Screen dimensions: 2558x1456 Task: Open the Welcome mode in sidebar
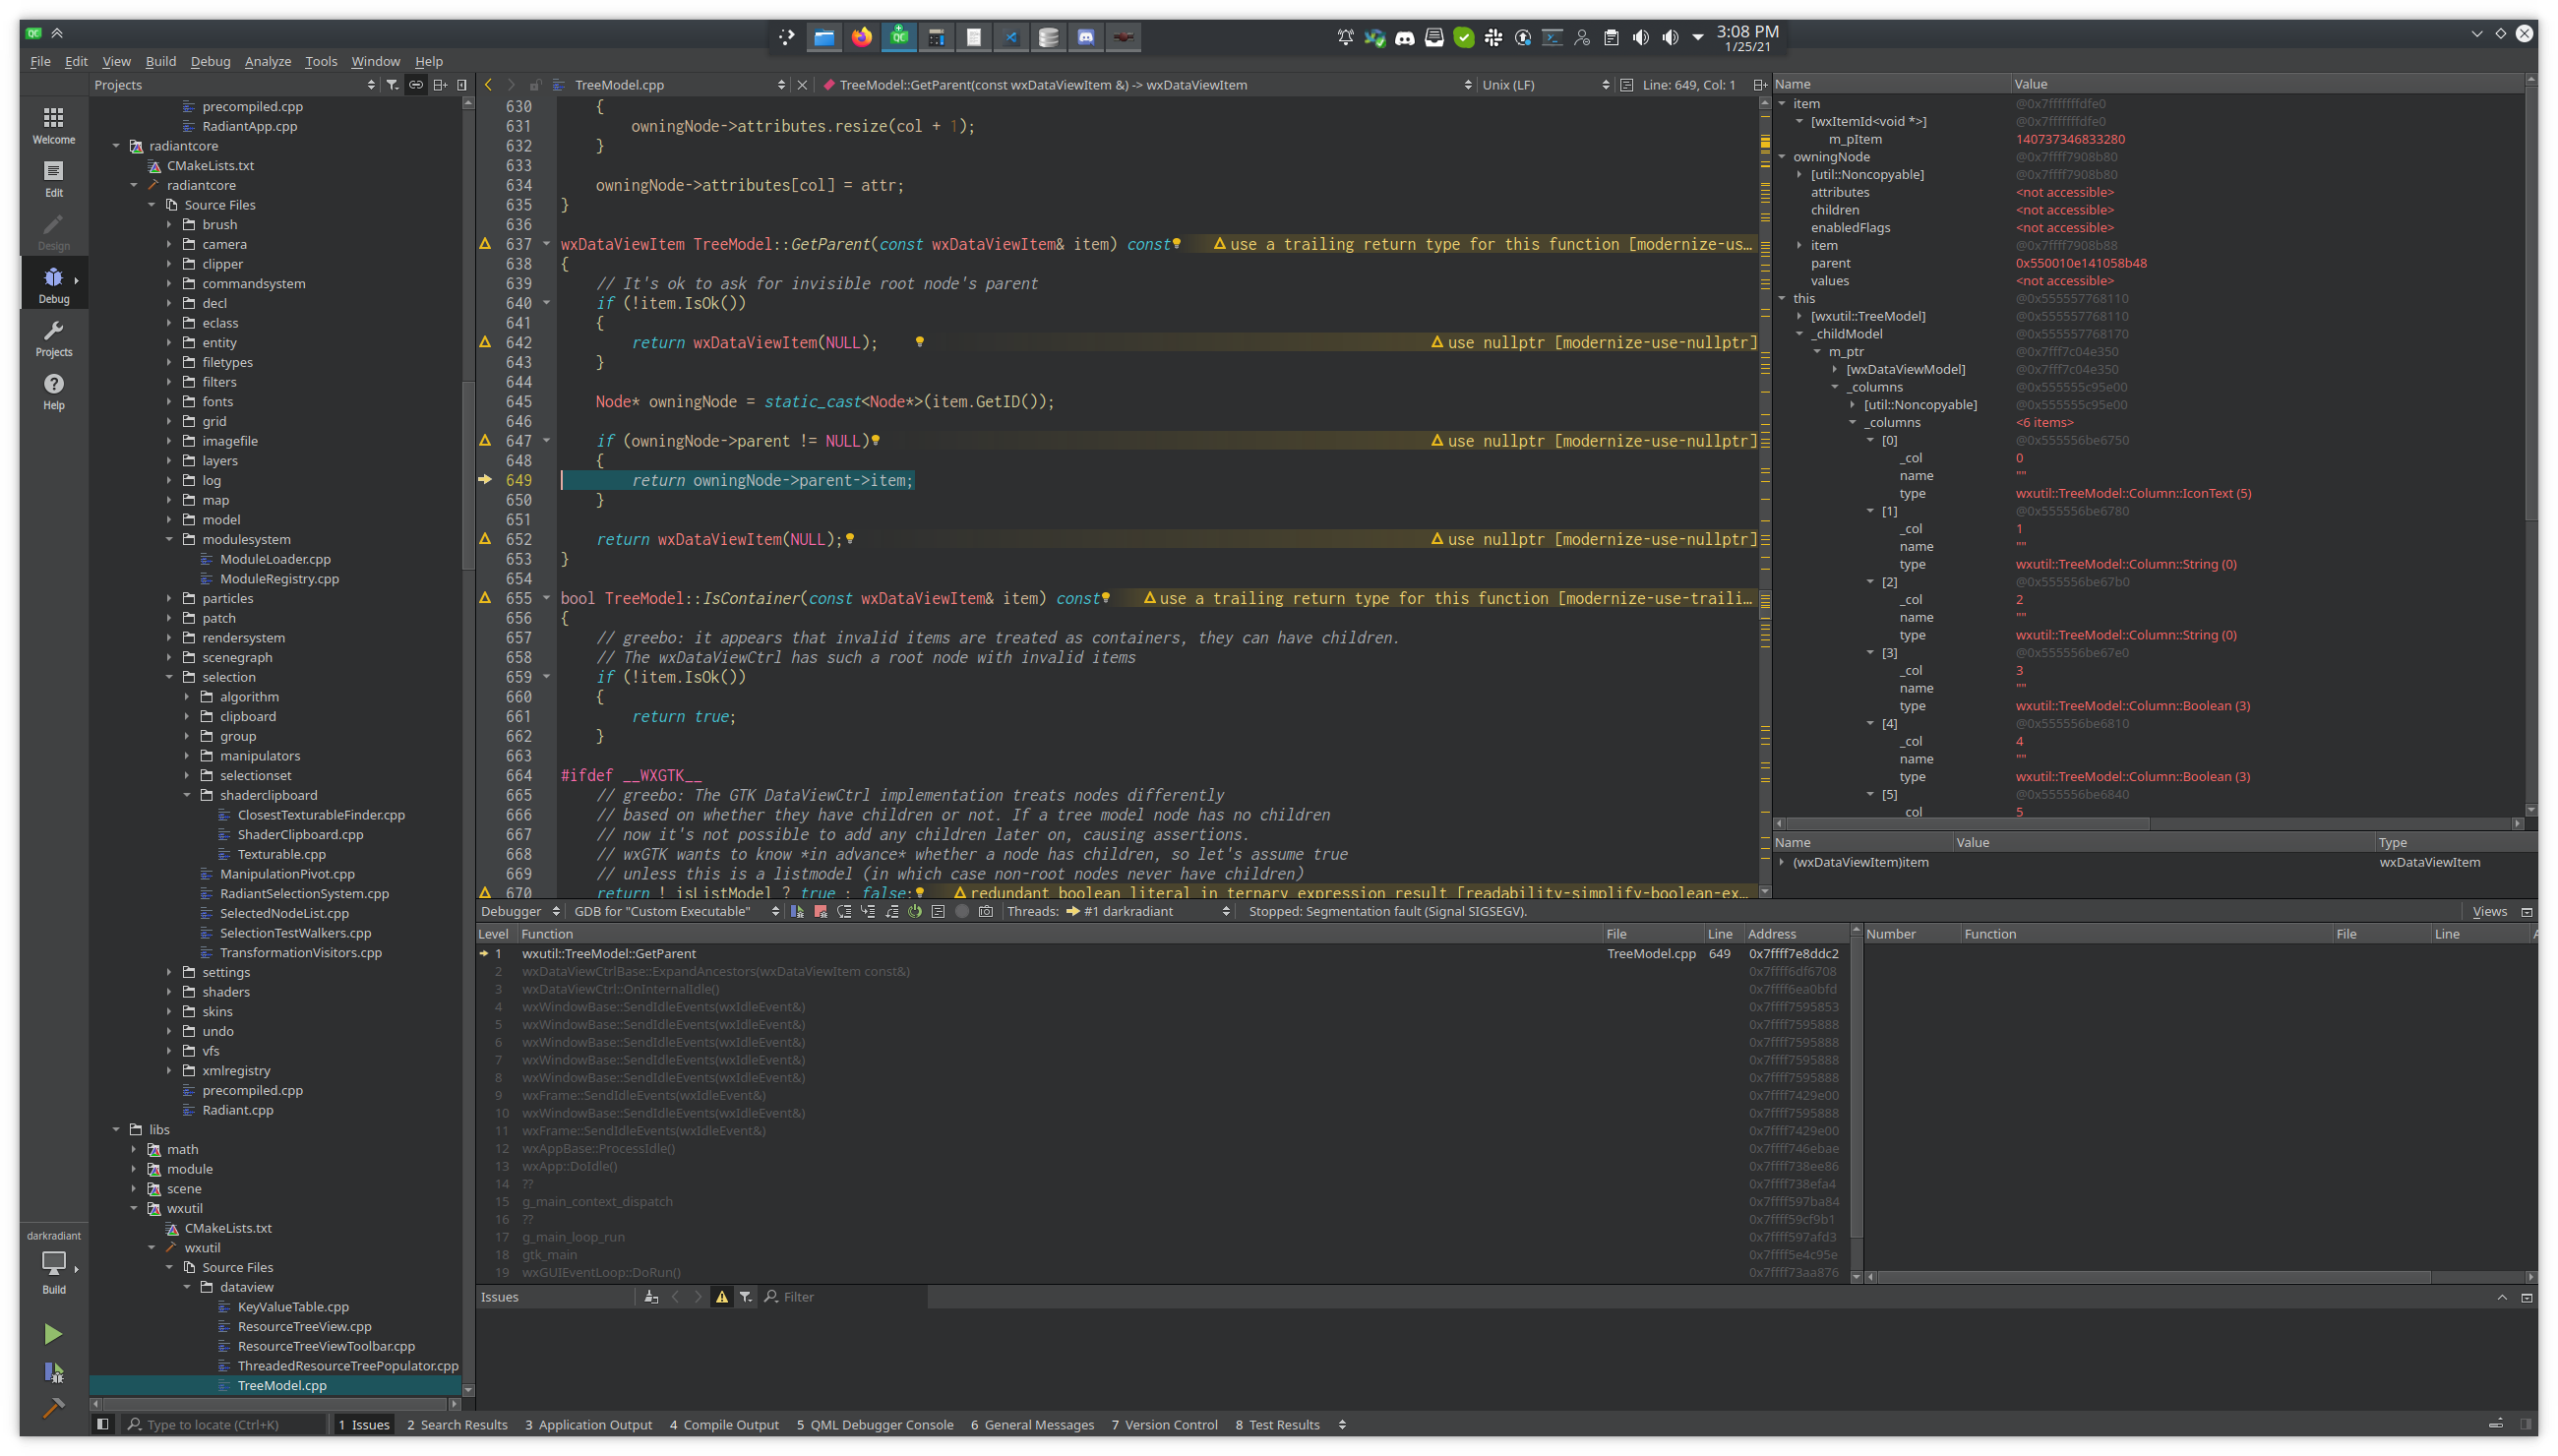53,124
